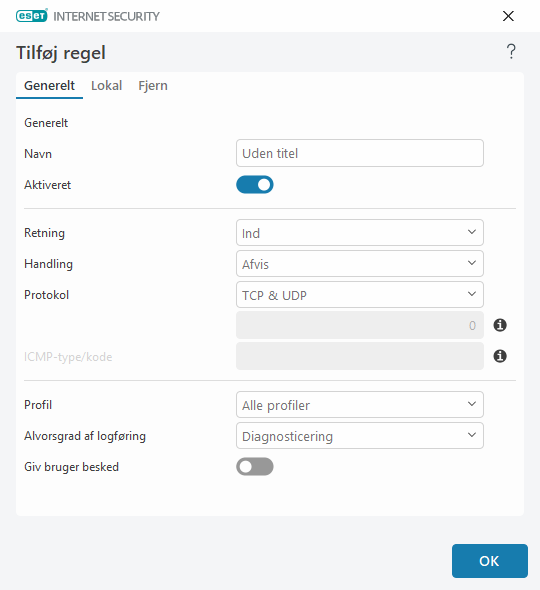540x590 pixels.
Task: Toggle the Aktiveret switch off
Action: (255, 185)
